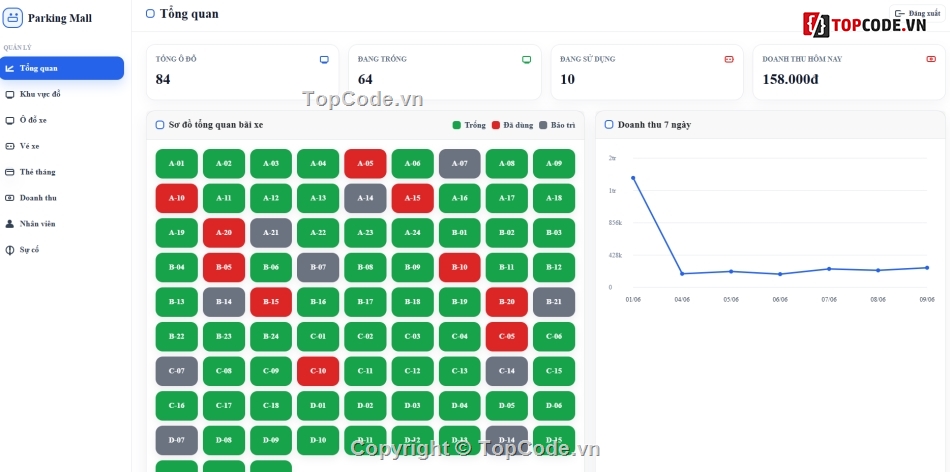Select maintenance slot C-07
This screenshot has width=950, height=472.
pos(177,371)
